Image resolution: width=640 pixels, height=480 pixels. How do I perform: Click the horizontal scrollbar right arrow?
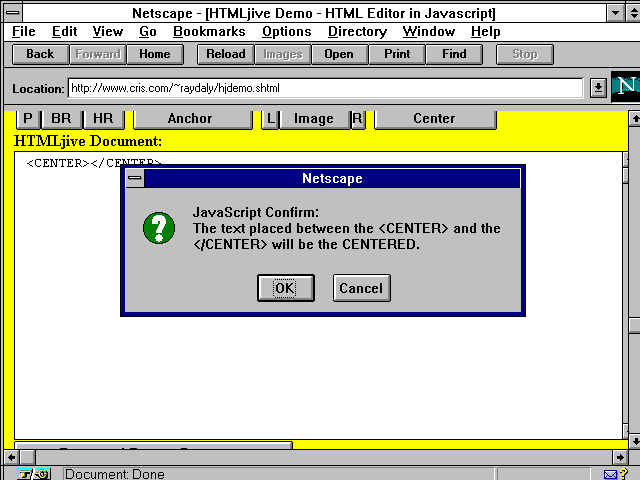click(x=620, y=457)
